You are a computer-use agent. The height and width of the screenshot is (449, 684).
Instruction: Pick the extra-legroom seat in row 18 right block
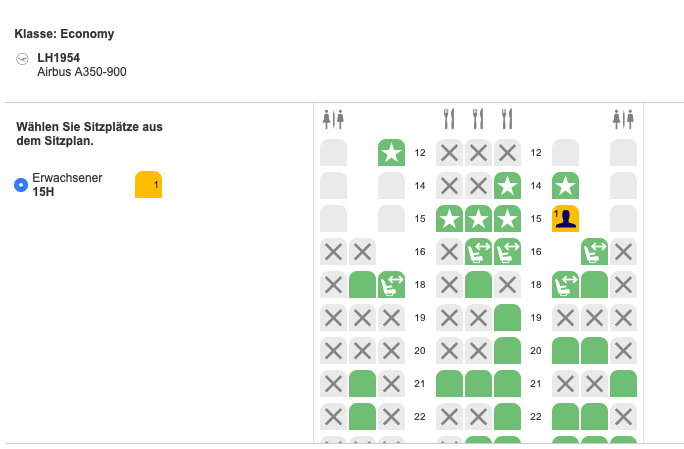(x=565, y=285)
